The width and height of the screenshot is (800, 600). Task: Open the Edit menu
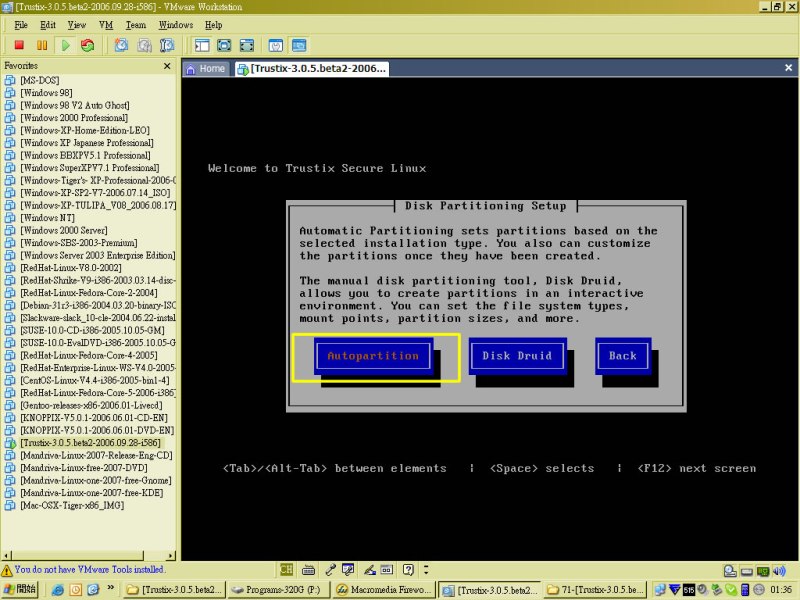coord(48,25)
